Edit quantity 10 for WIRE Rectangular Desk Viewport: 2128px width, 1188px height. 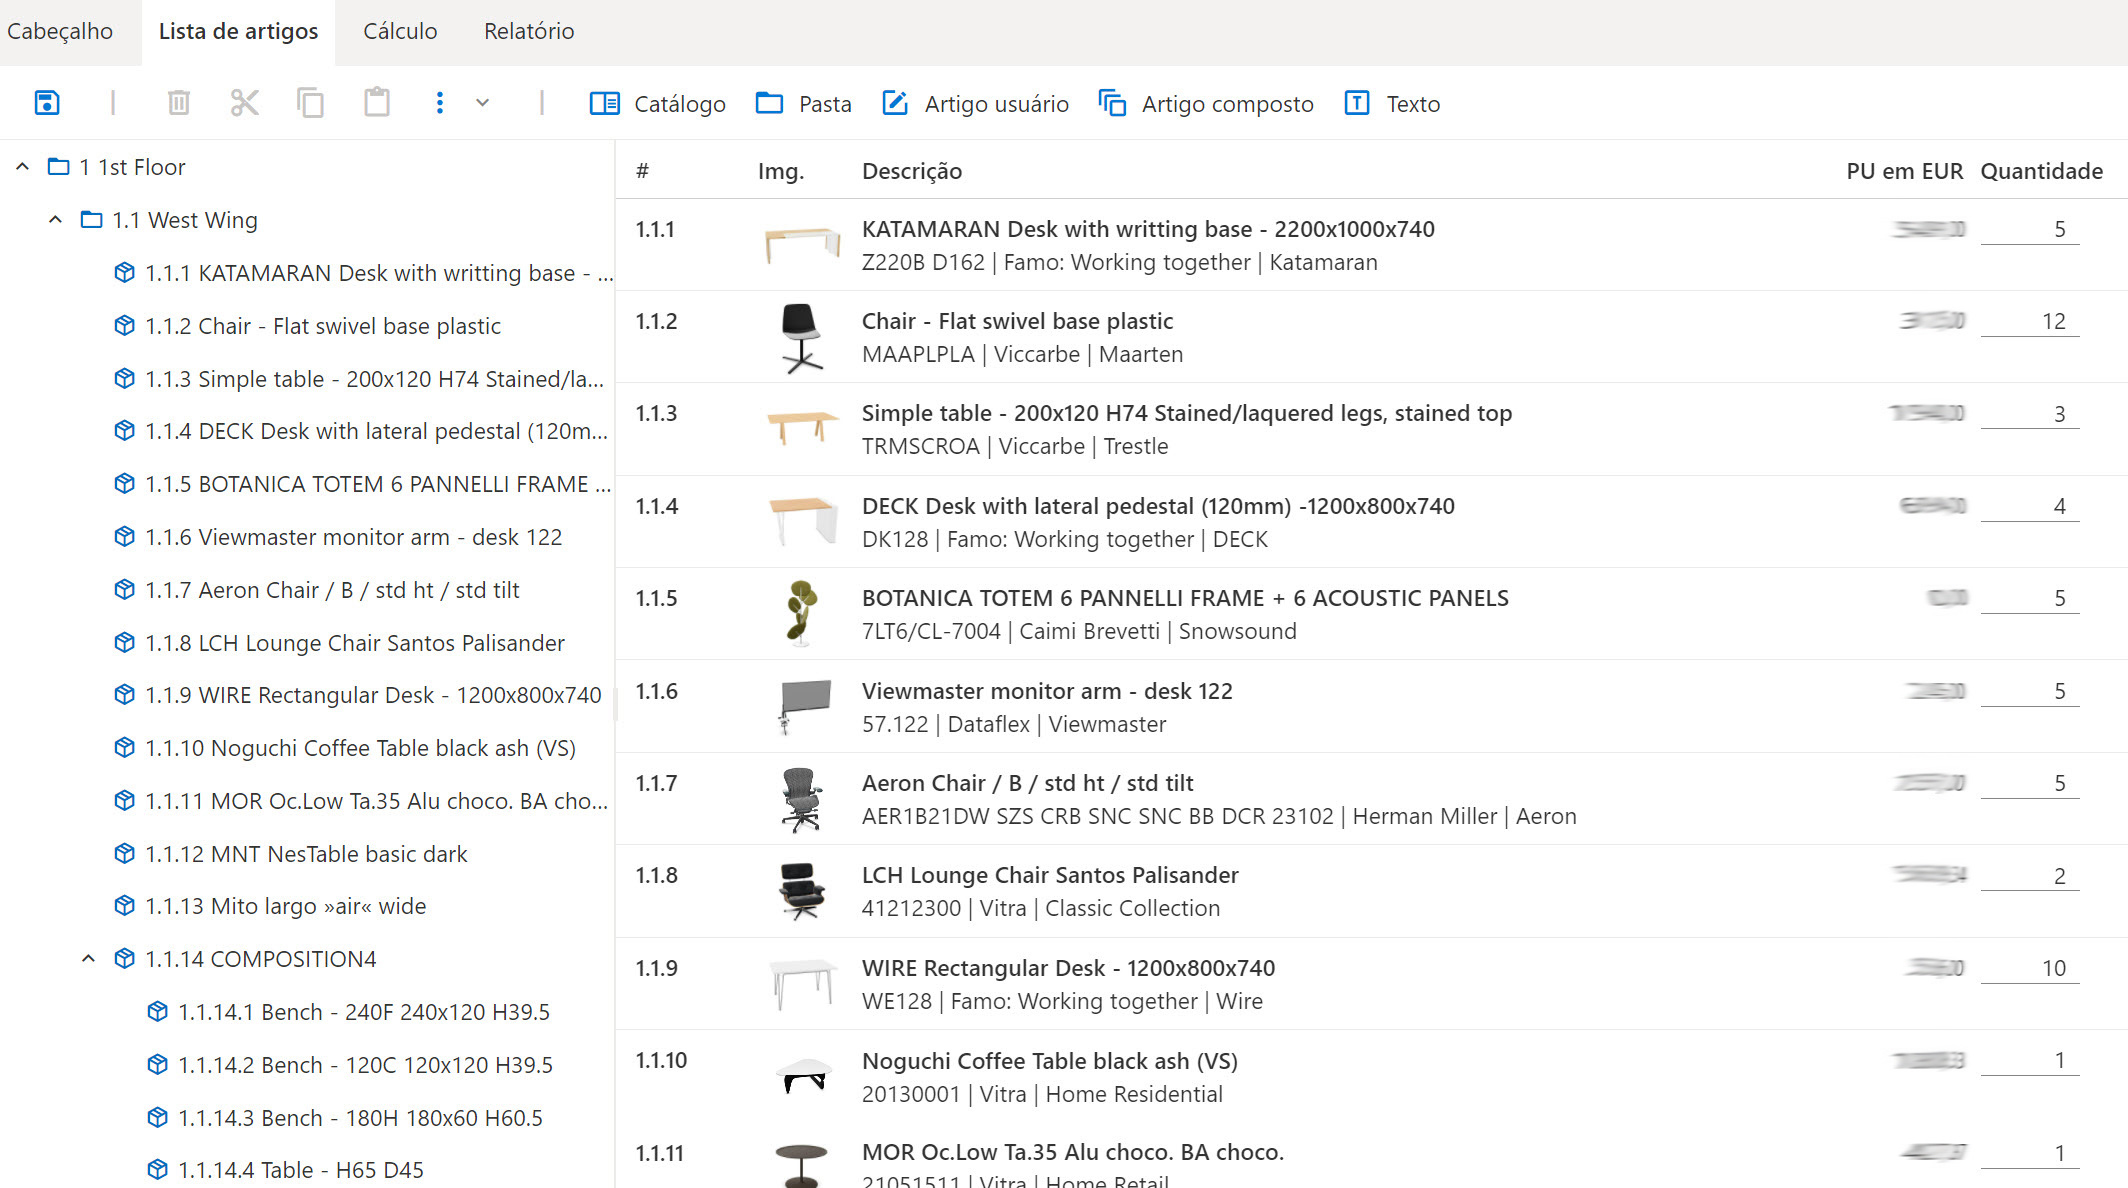point(2029,968)
